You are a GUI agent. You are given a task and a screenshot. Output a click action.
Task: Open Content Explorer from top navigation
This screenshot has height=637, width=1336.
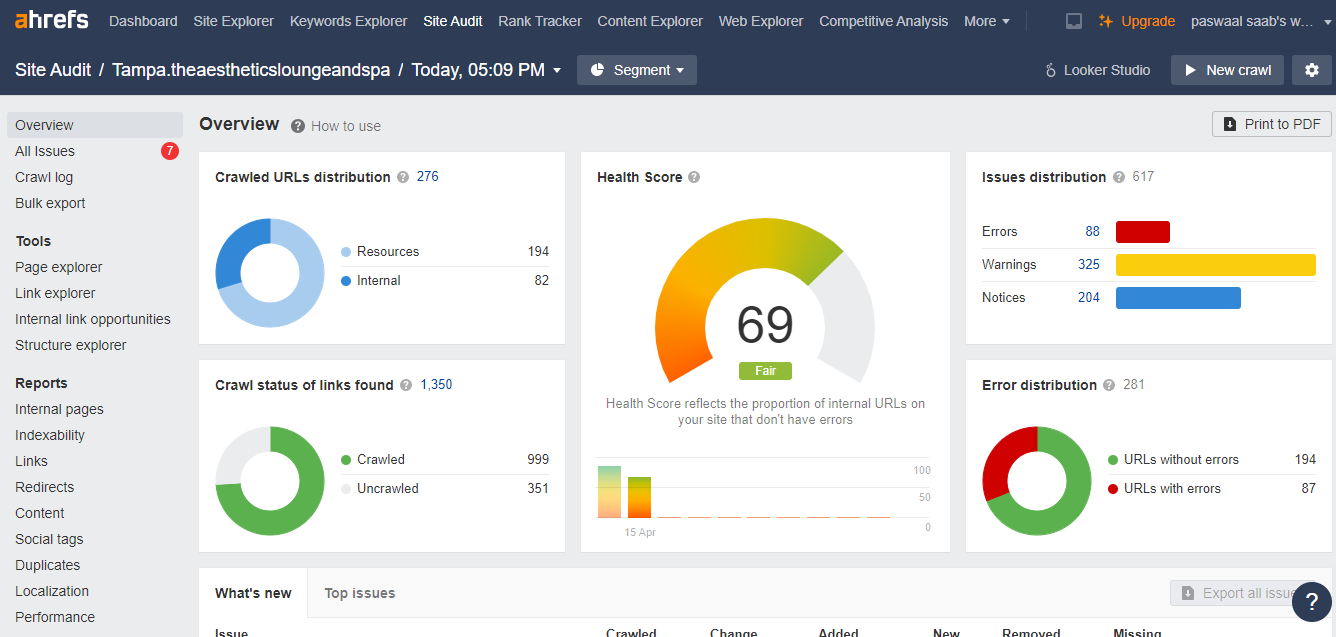pyautogui.click(x=650, y=21)
